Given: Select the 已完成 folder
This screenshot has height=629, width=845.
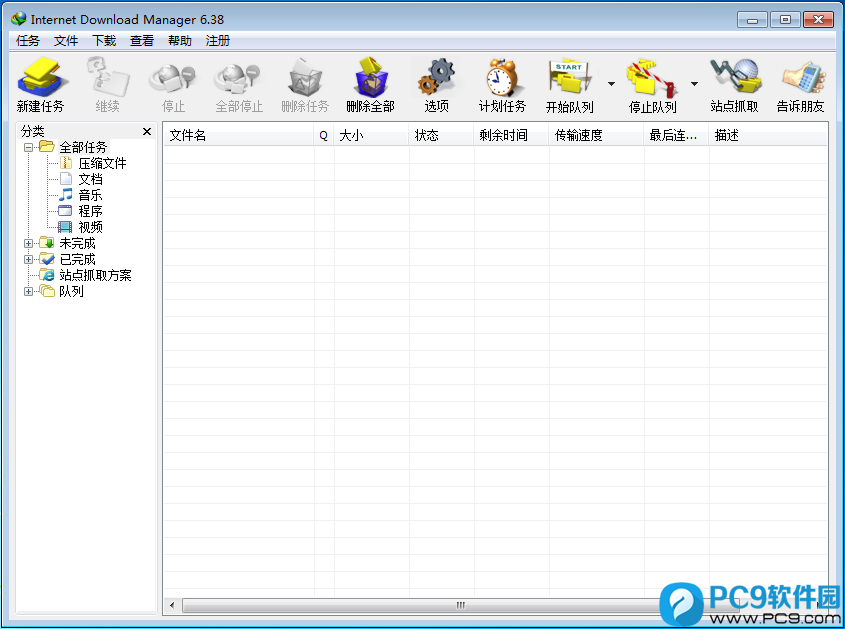Looking at the screenshot, I should (x=77, y=259).
